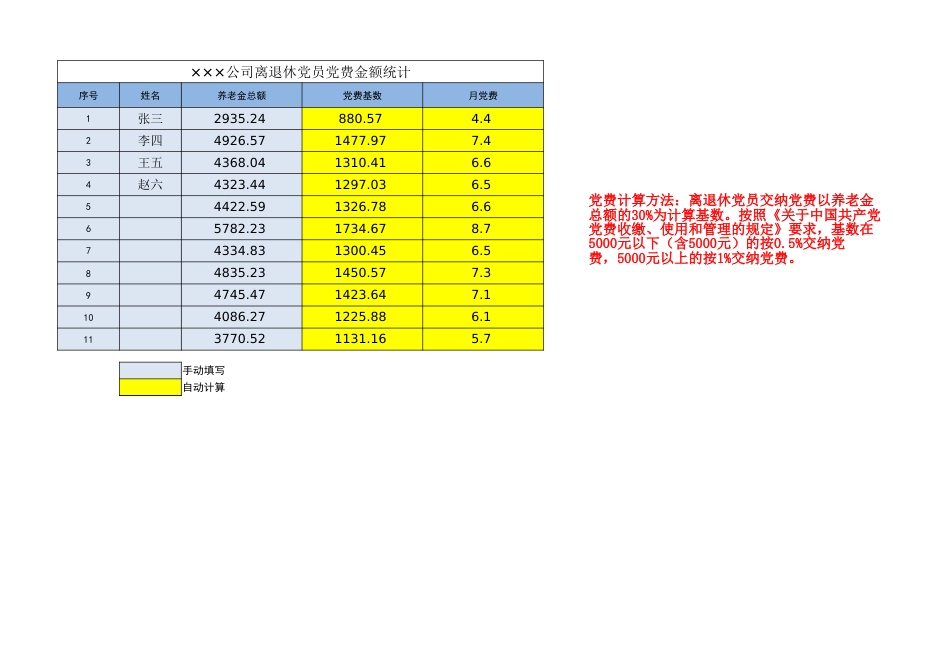The width and height of the screenshot is (950, 672).
Task: Select the pension amount 2935.24
Action: pos(240,118)
